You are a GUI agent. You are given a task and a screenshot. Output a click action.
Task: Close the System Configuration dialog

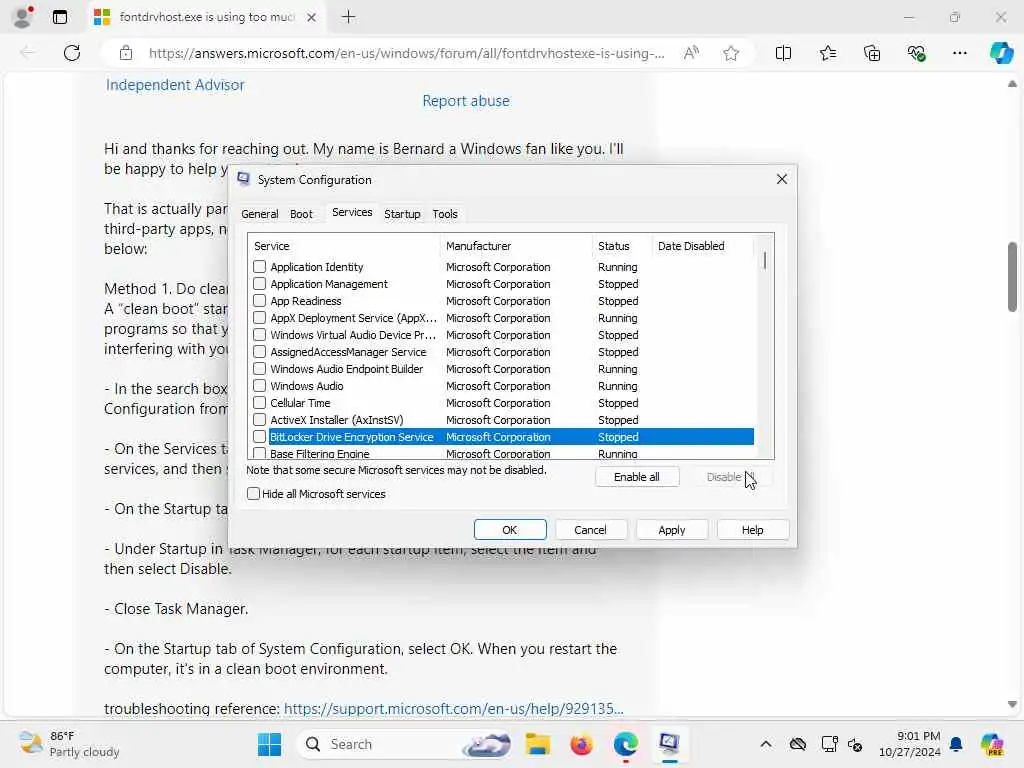(781, 179)
